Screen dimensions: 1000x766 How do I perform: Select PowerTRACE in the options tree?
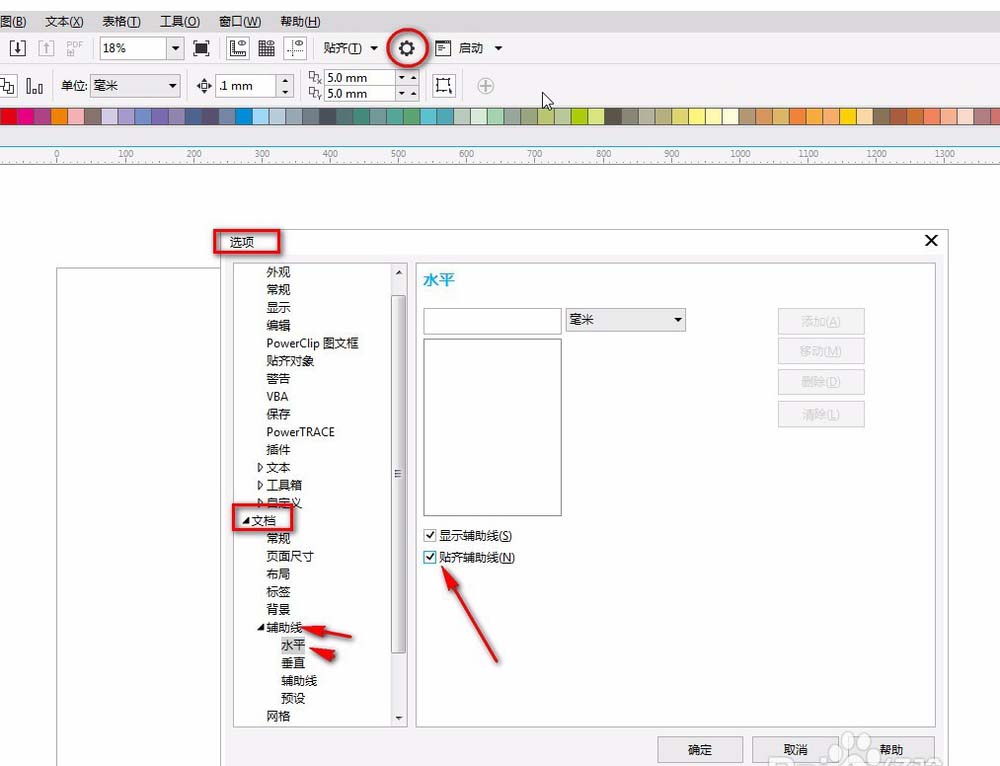coord(300,432)
